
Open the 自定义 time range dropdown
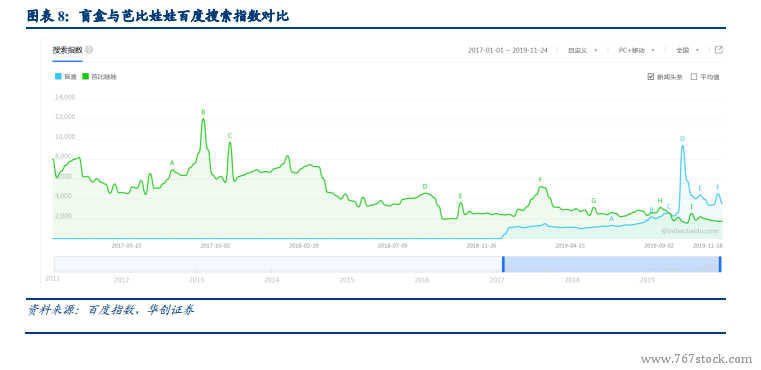click(582, 50)
